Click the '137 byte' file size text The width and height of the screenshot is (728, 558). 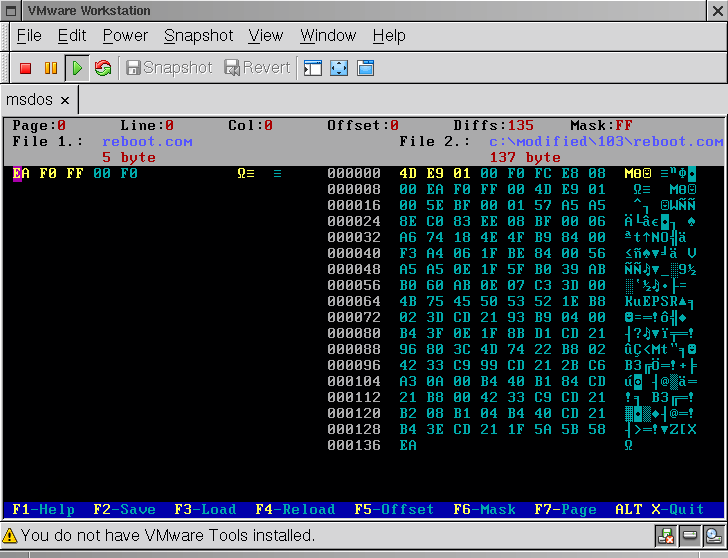[525, 157]
